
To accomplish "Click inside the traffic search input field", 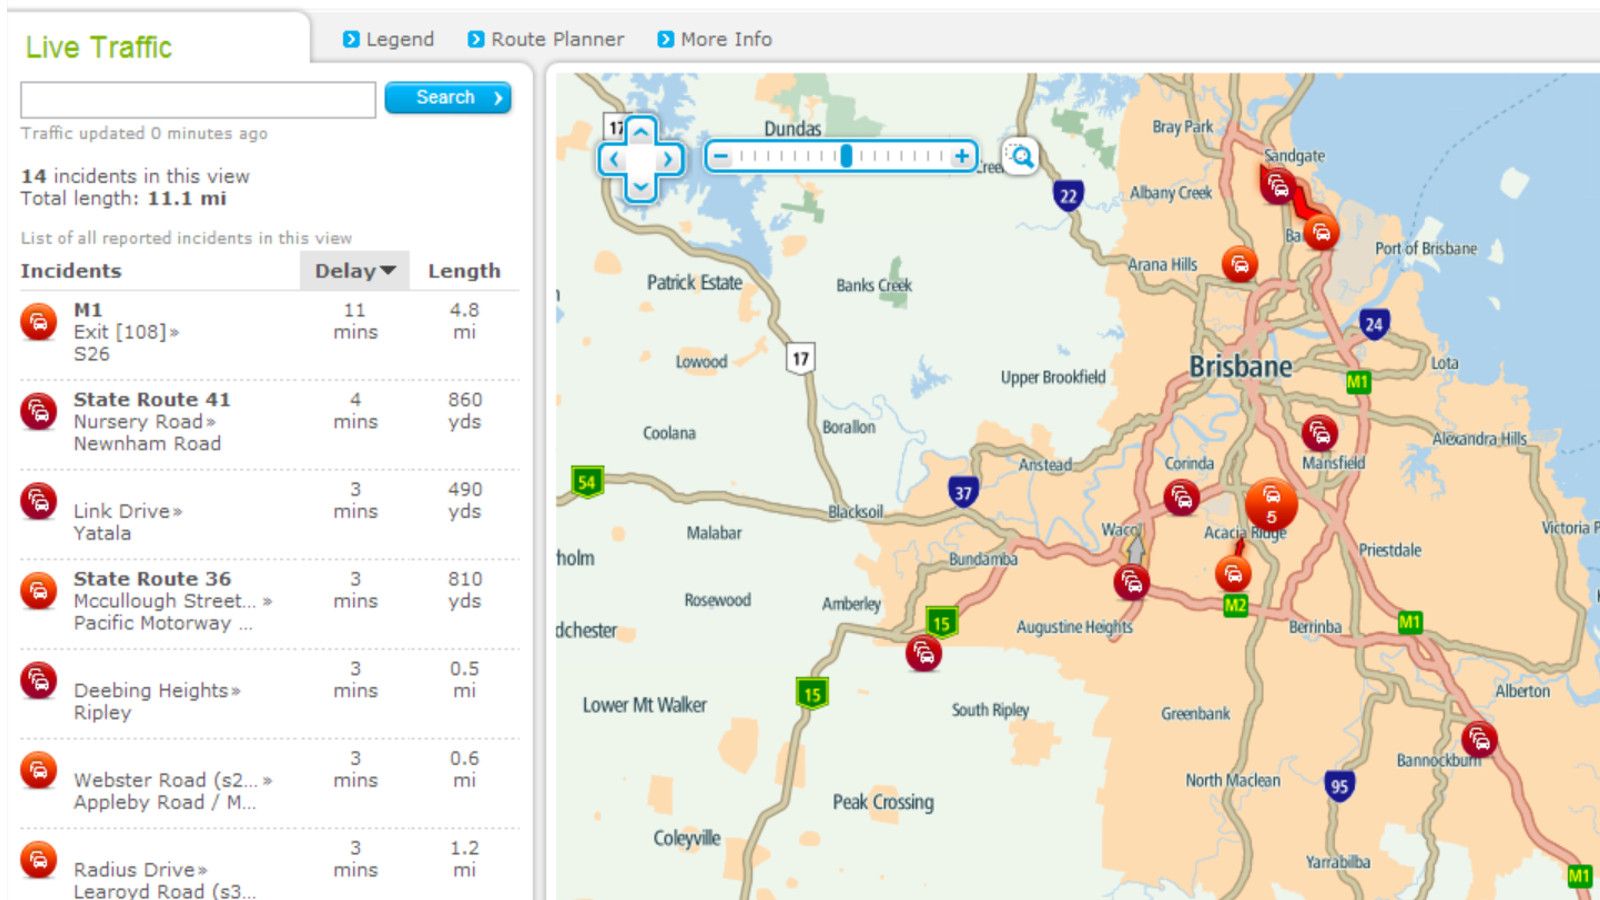I will [197, 99].
